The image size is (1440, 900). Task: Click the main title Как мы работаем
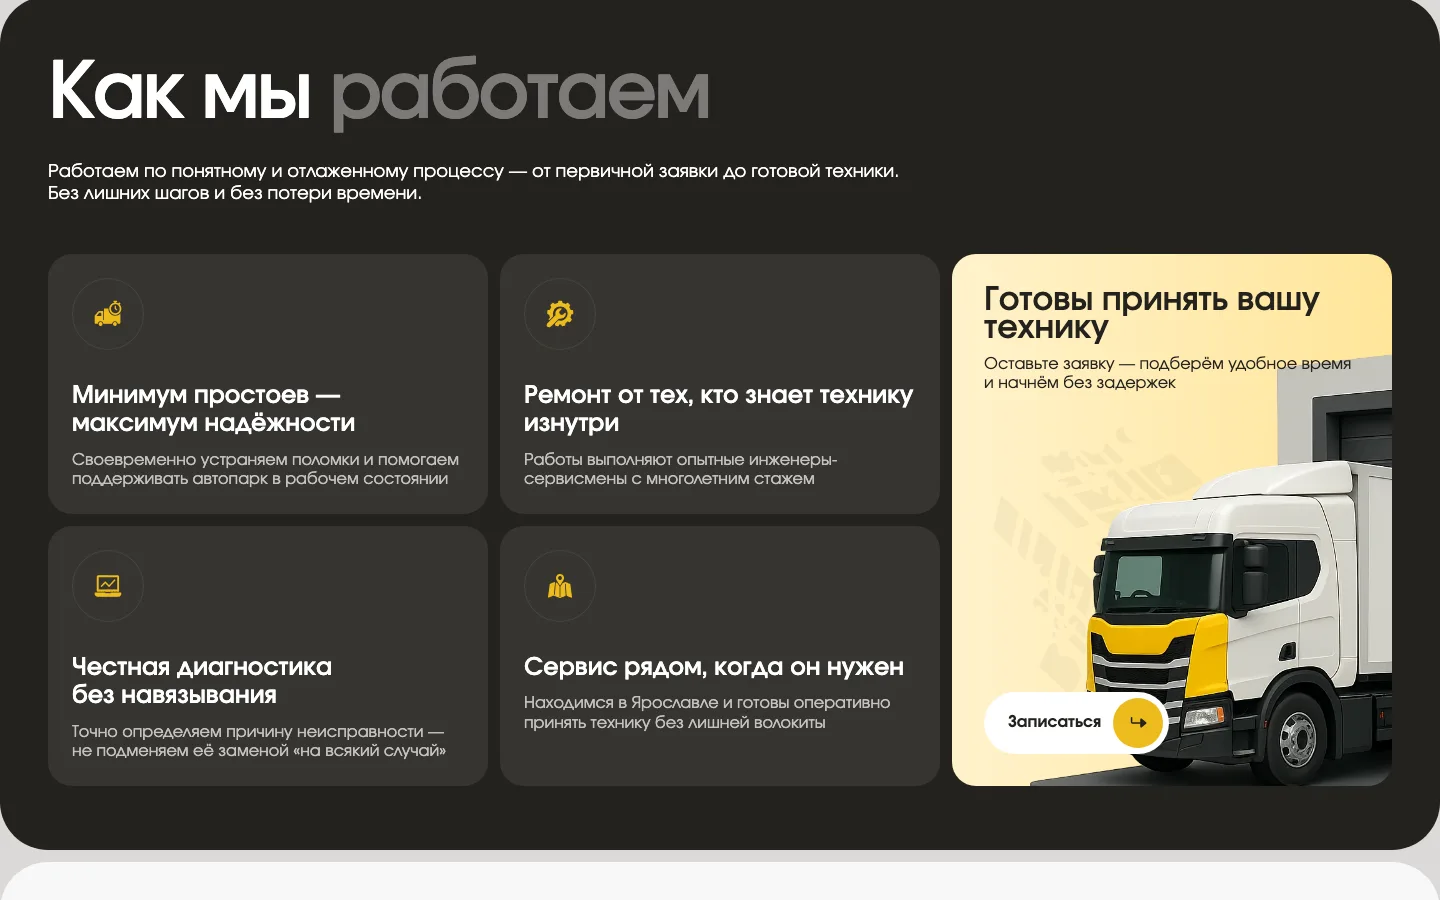[379, 92]
